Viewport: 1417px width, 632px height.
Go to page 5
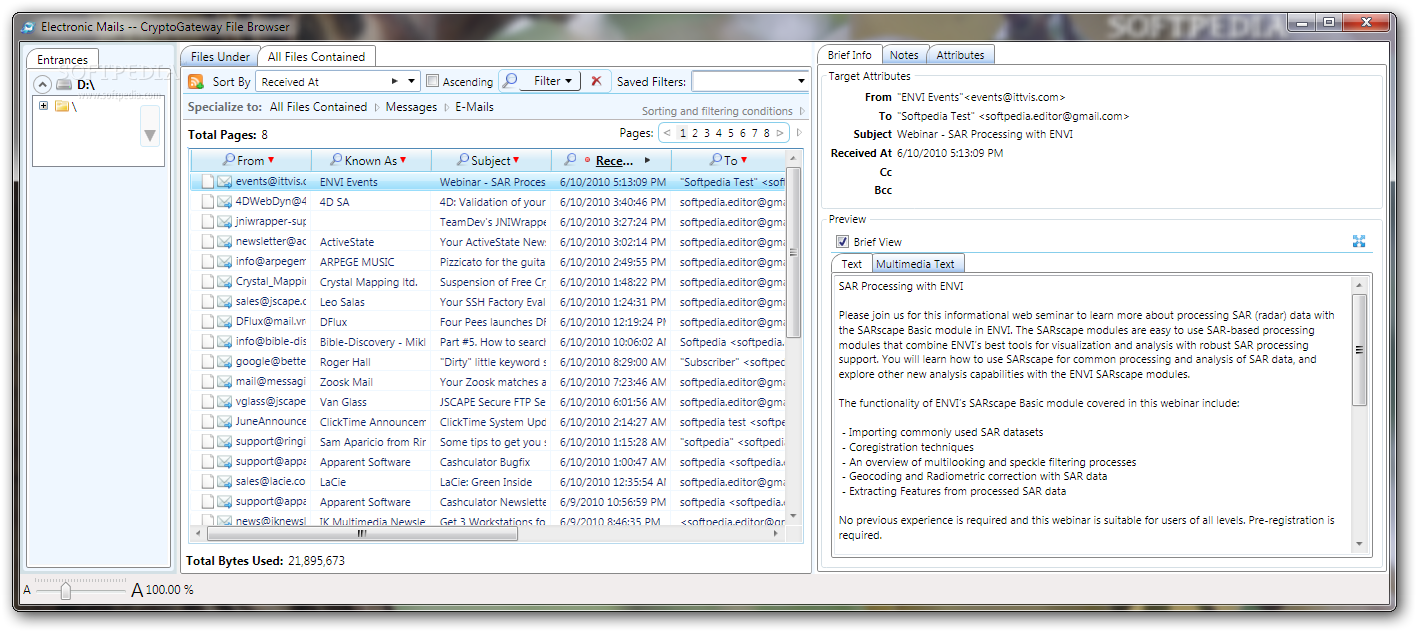tap(731, 133)
